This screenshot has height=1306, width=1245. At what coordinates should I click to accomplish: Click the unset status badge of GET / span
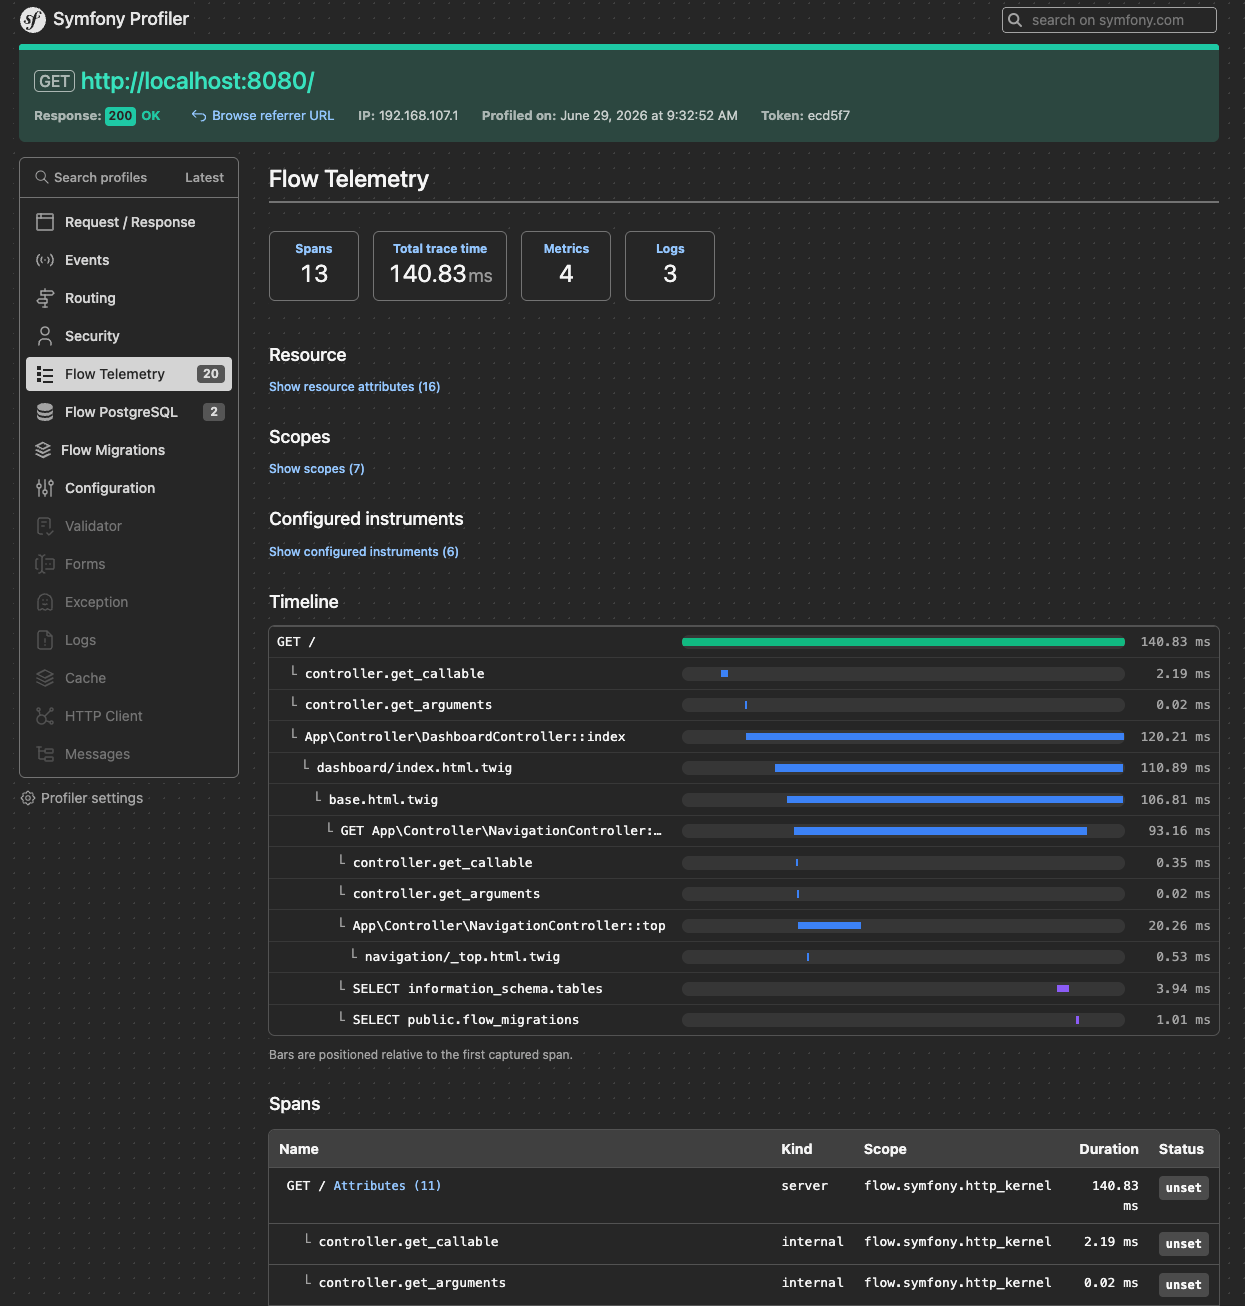tap(1184, 1188)
